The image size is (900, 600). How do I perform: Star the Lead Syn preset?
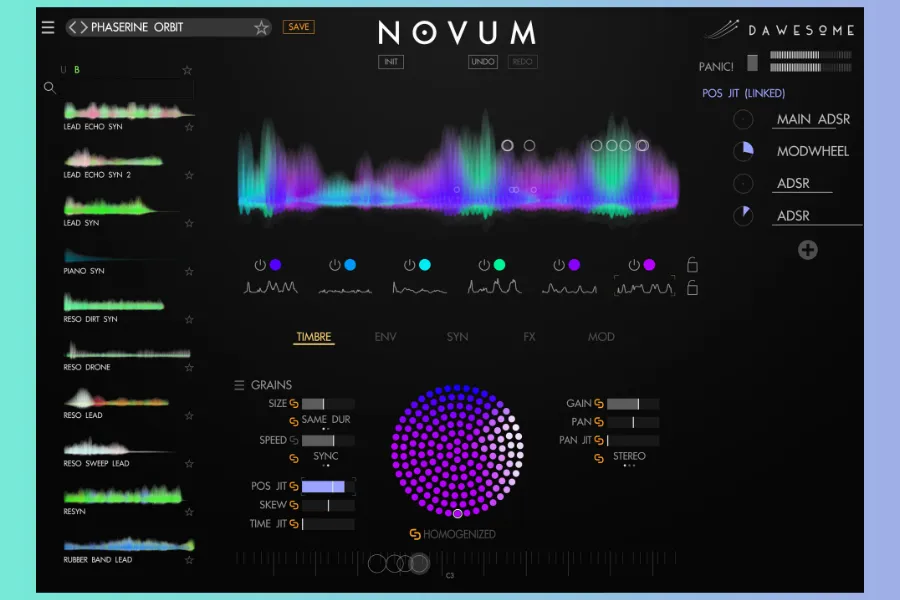point(189,223)
